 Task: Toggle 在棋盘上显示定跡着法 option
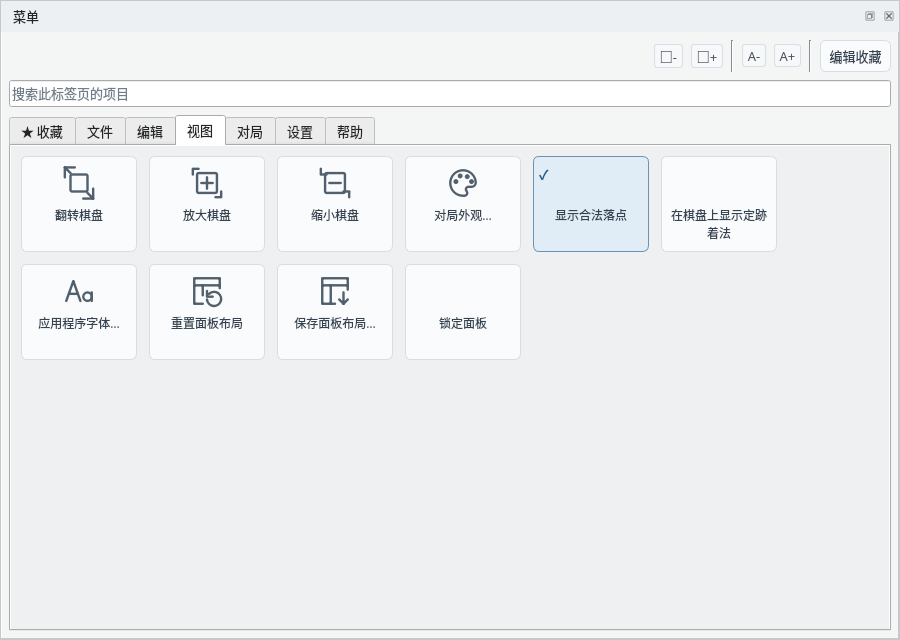tap(719, 204)
